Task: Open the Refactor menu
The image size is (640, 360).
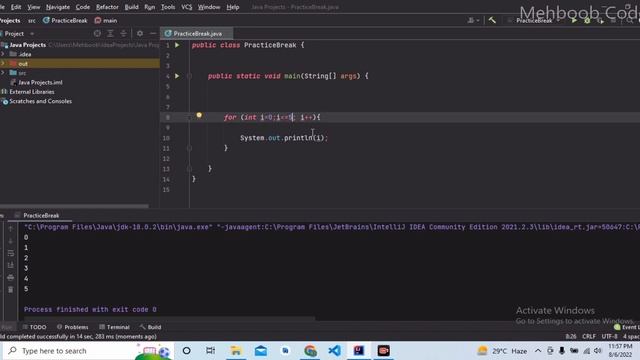Action: click(107, 7)
